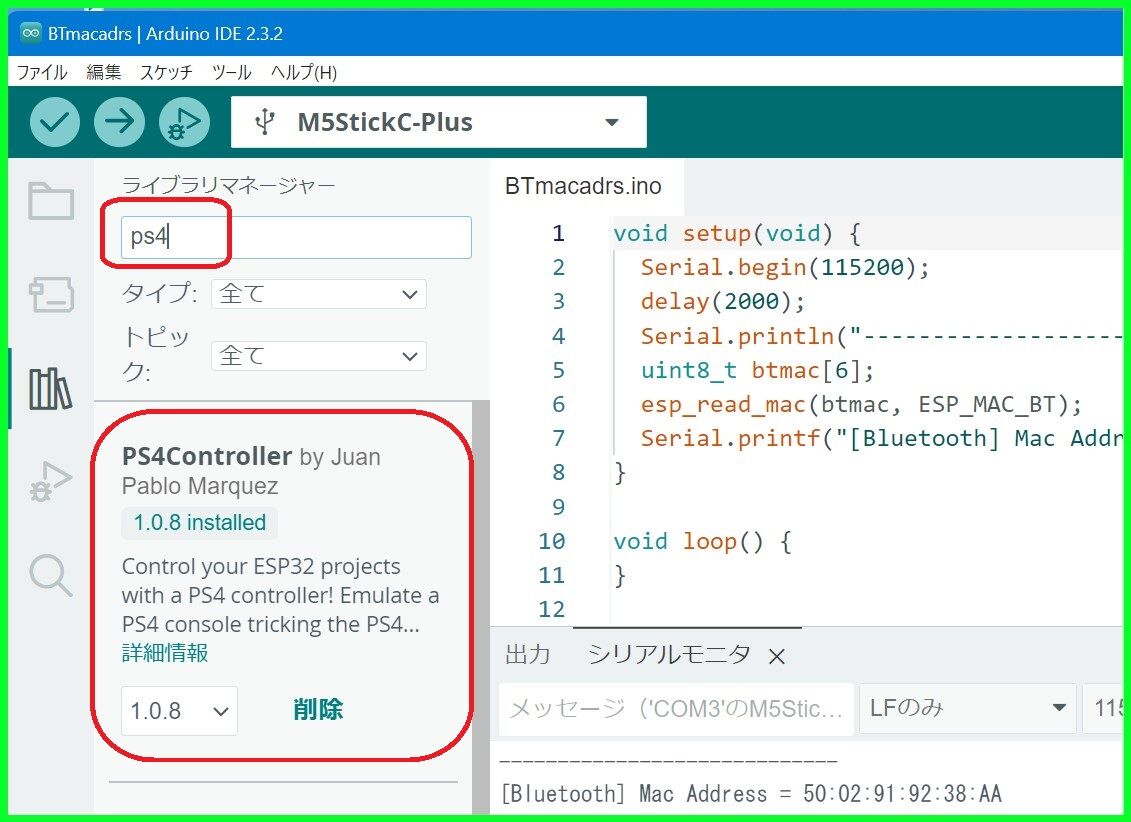Switch to the 出力 tab
Image resolution: width=1131 pixels, height=822 pixels.
527,655
